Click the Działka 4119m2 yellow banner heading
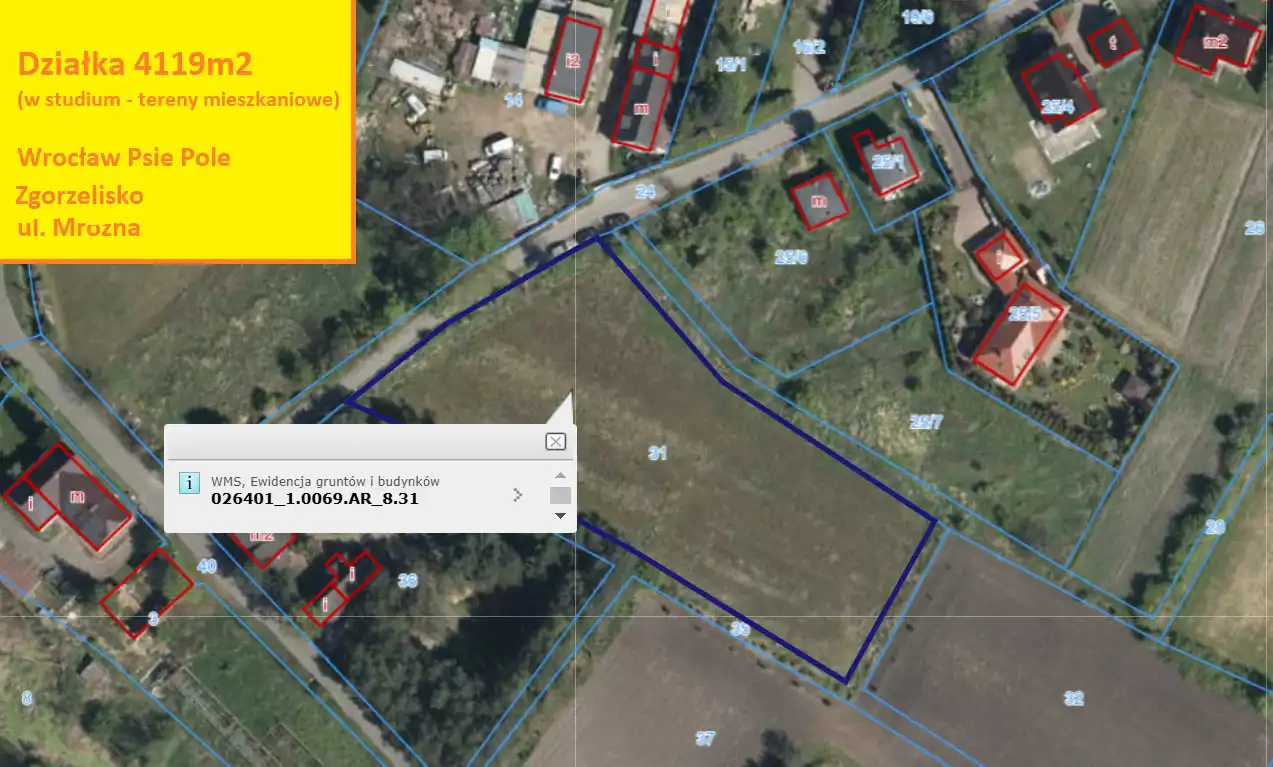 click(135, 65)
